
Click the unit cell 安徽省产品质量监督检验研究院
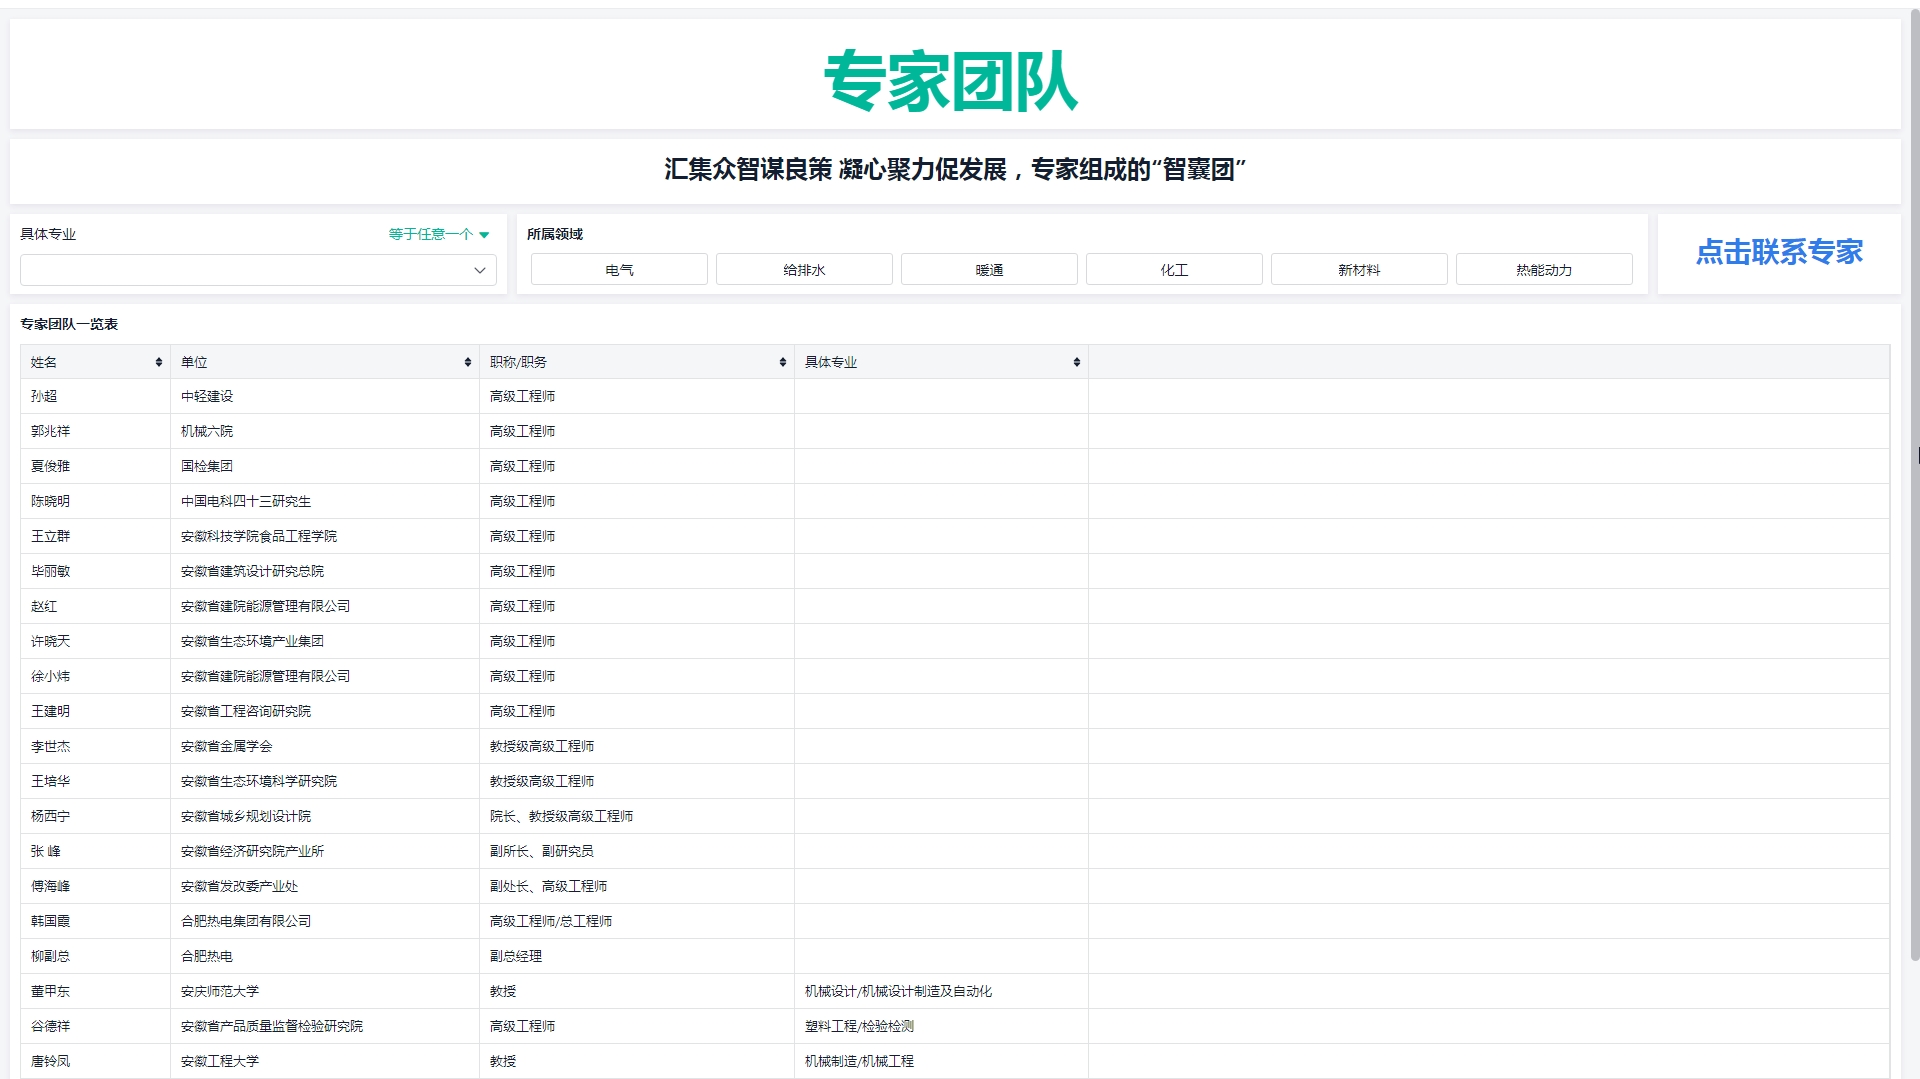(325, 1026)
